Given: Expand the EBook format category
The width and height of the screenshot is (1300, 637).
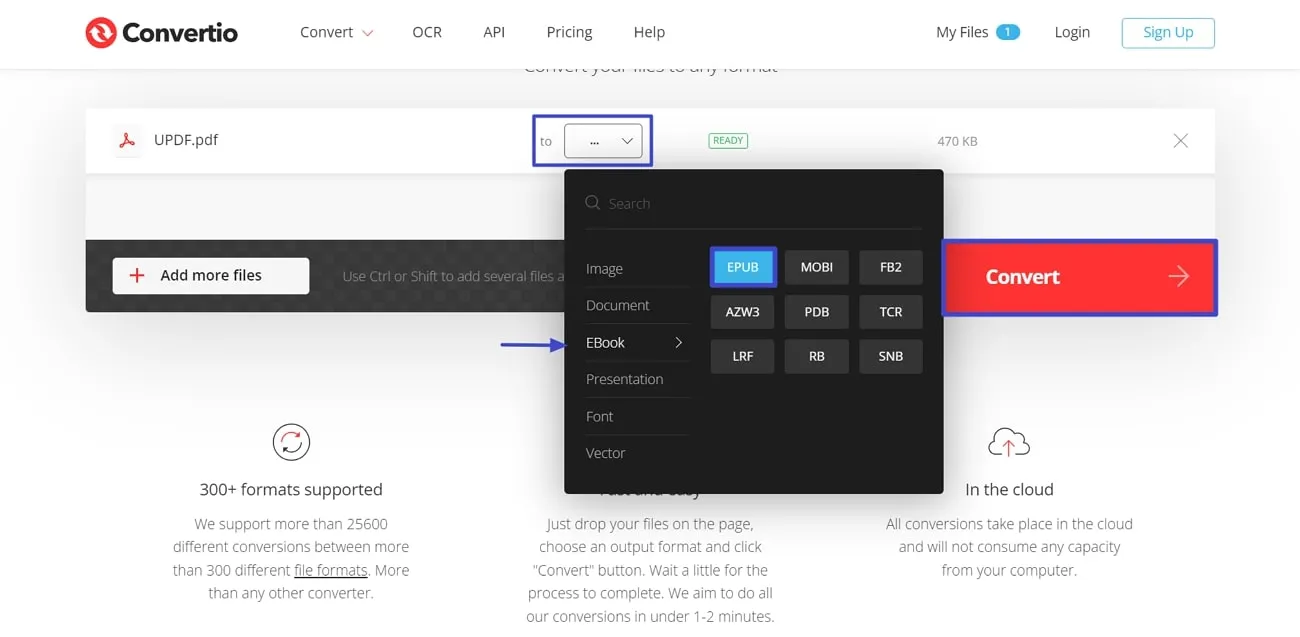Looking at the screenshot, I should 605,342.
